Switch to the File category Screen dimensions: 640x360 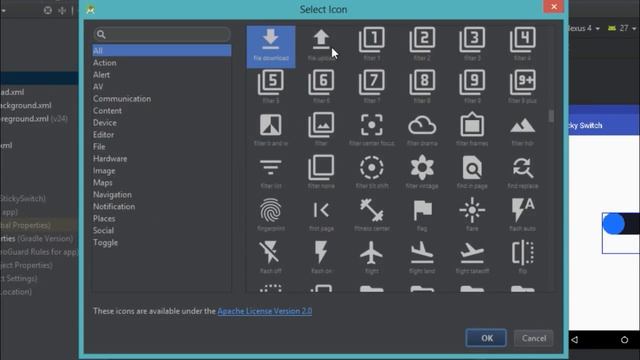pos(99,147)
